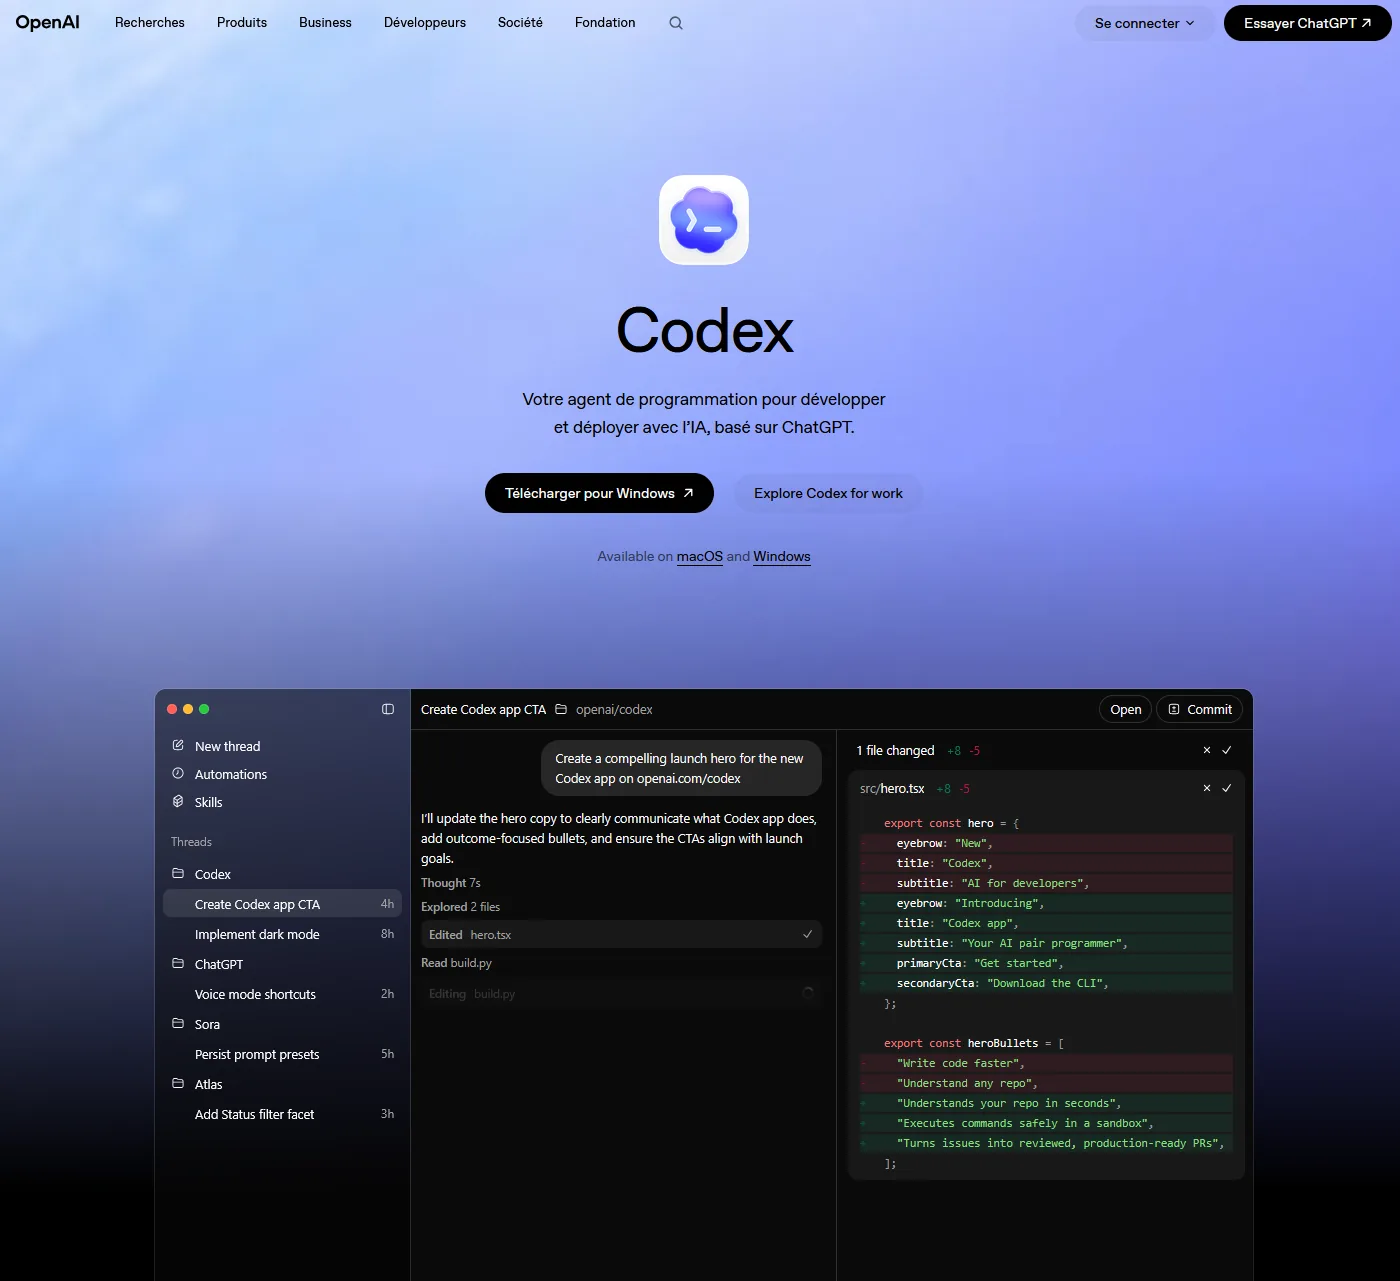Open the Business menu
The image size is (1400, 1281).
point(325,22)
